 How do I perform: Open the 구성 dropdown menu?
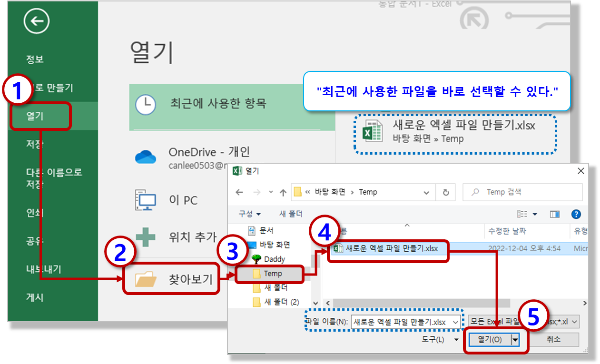click(250, 214)
